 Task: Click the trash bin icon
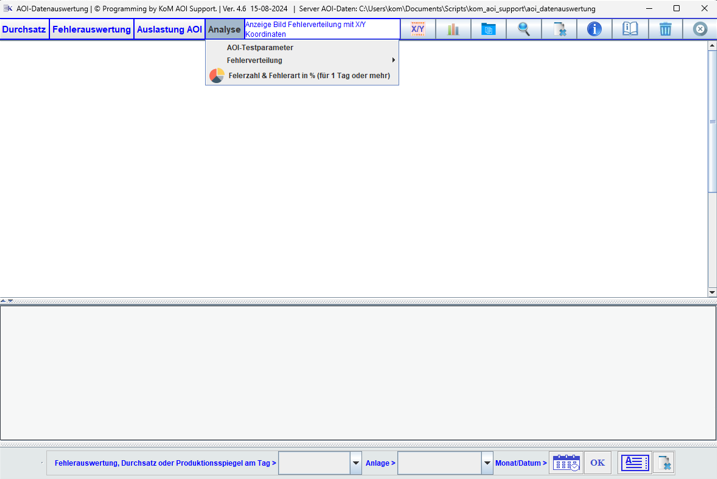(665, 29)
